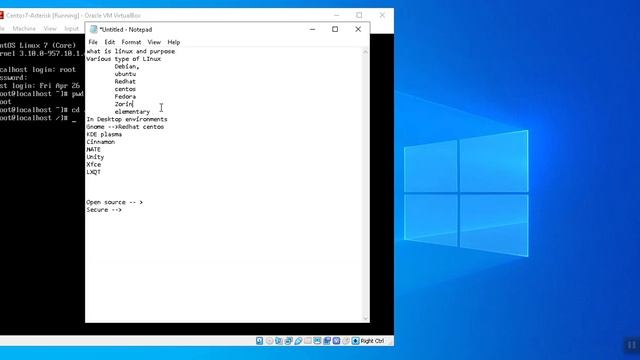Click 'localhost login: root' in the VM terminal
The width and height of the screenshot is (640, 360).
click(x=38, y=70)
